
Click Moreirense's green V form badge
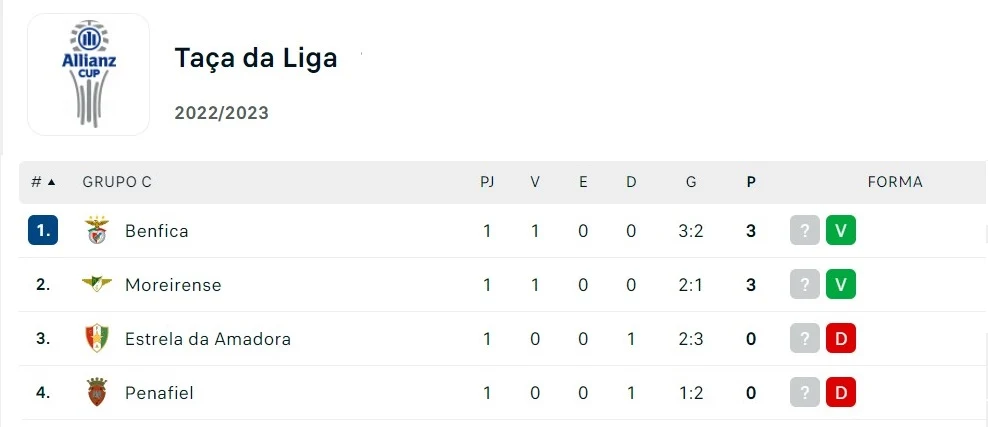tap(841, 285)
